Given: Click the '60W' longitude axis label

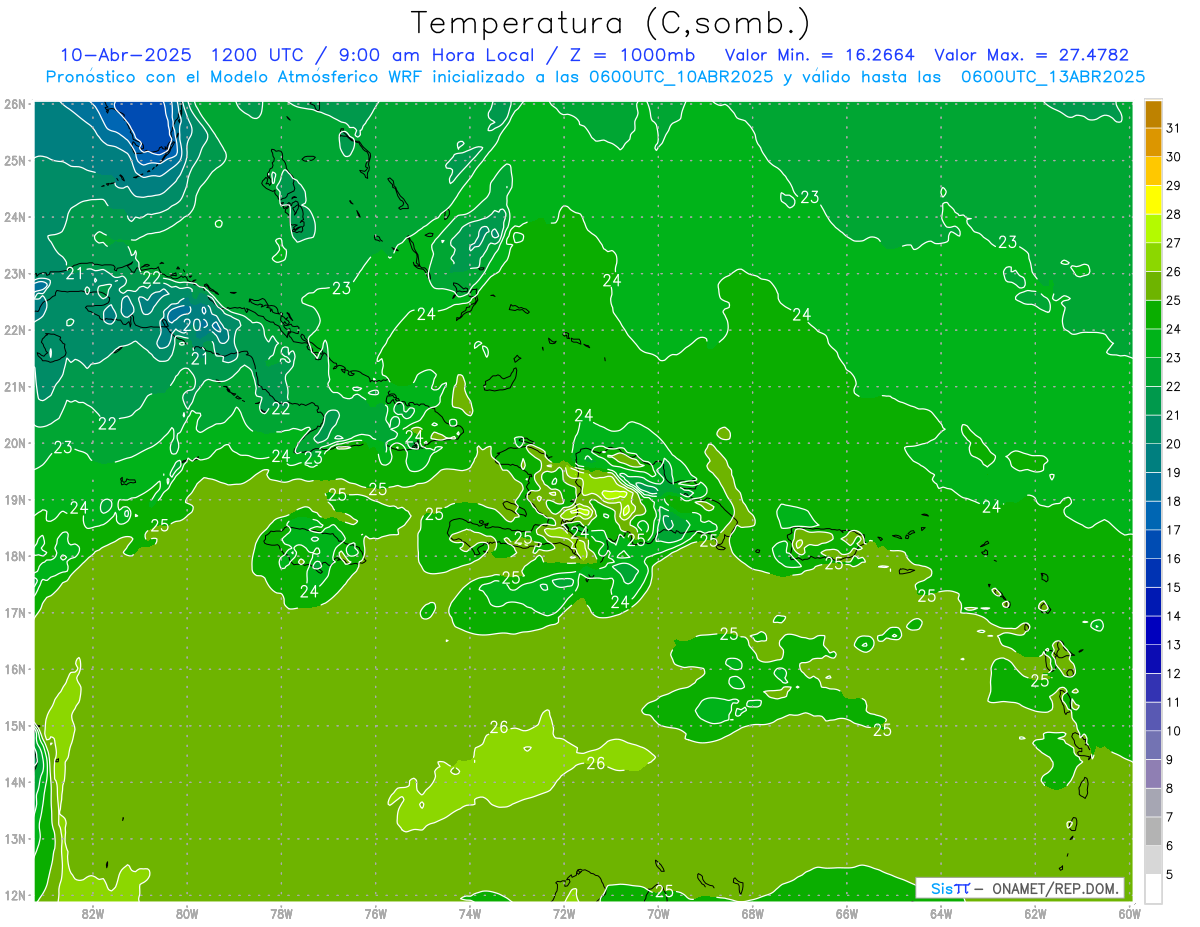Looking at the screenshot, I should 1129,913.
